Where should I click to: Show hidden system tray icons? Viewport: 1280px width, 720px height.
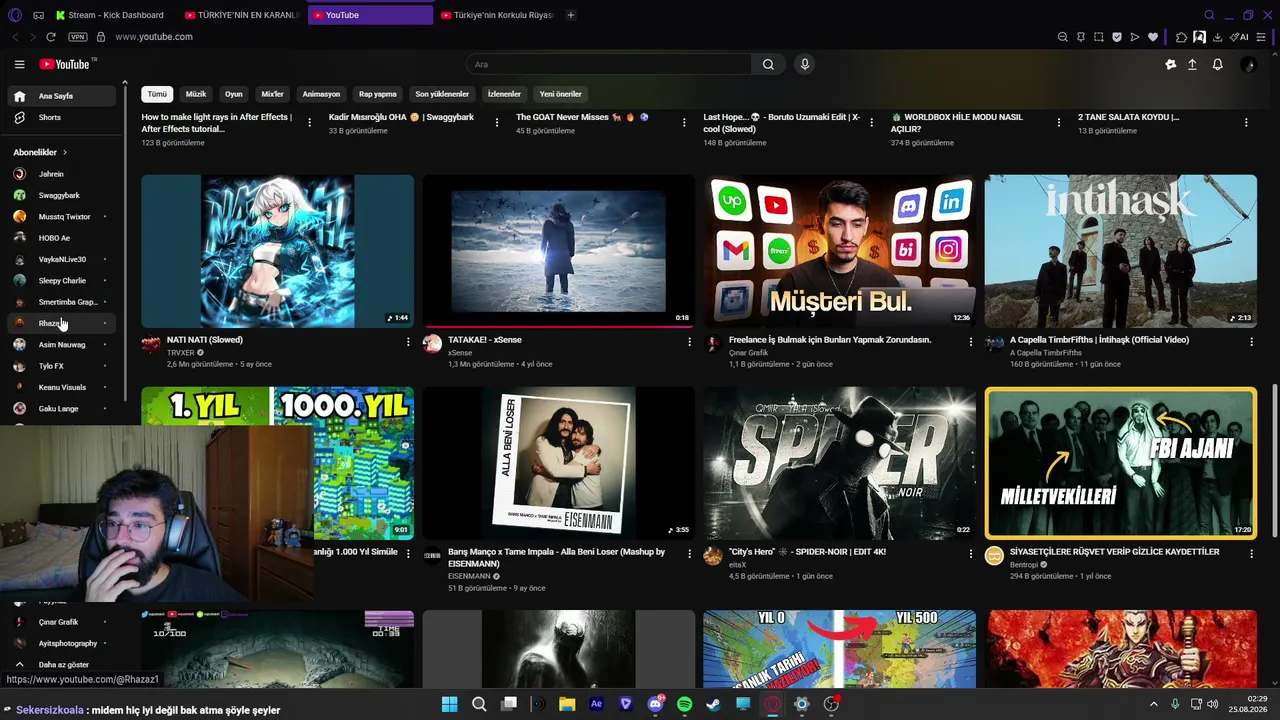(x=1153, y=704)
